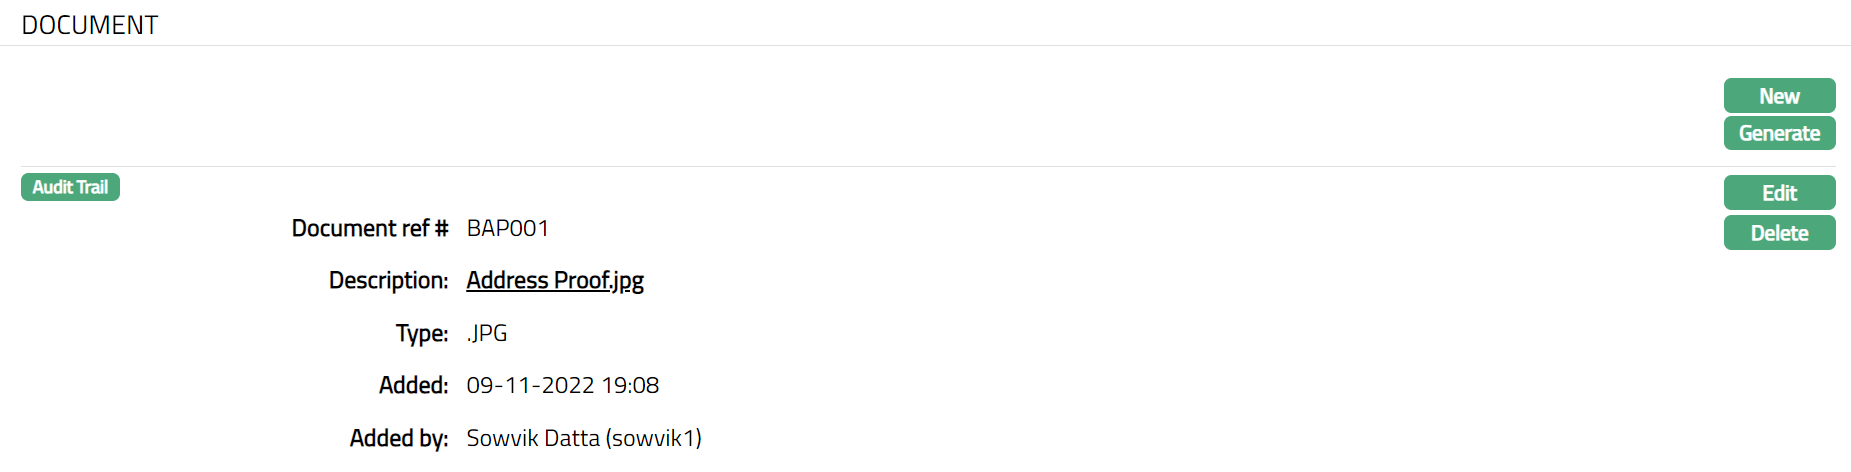Select the BAP001 reference value
The width and height of the screenshot is (1851, 472).
507,228
